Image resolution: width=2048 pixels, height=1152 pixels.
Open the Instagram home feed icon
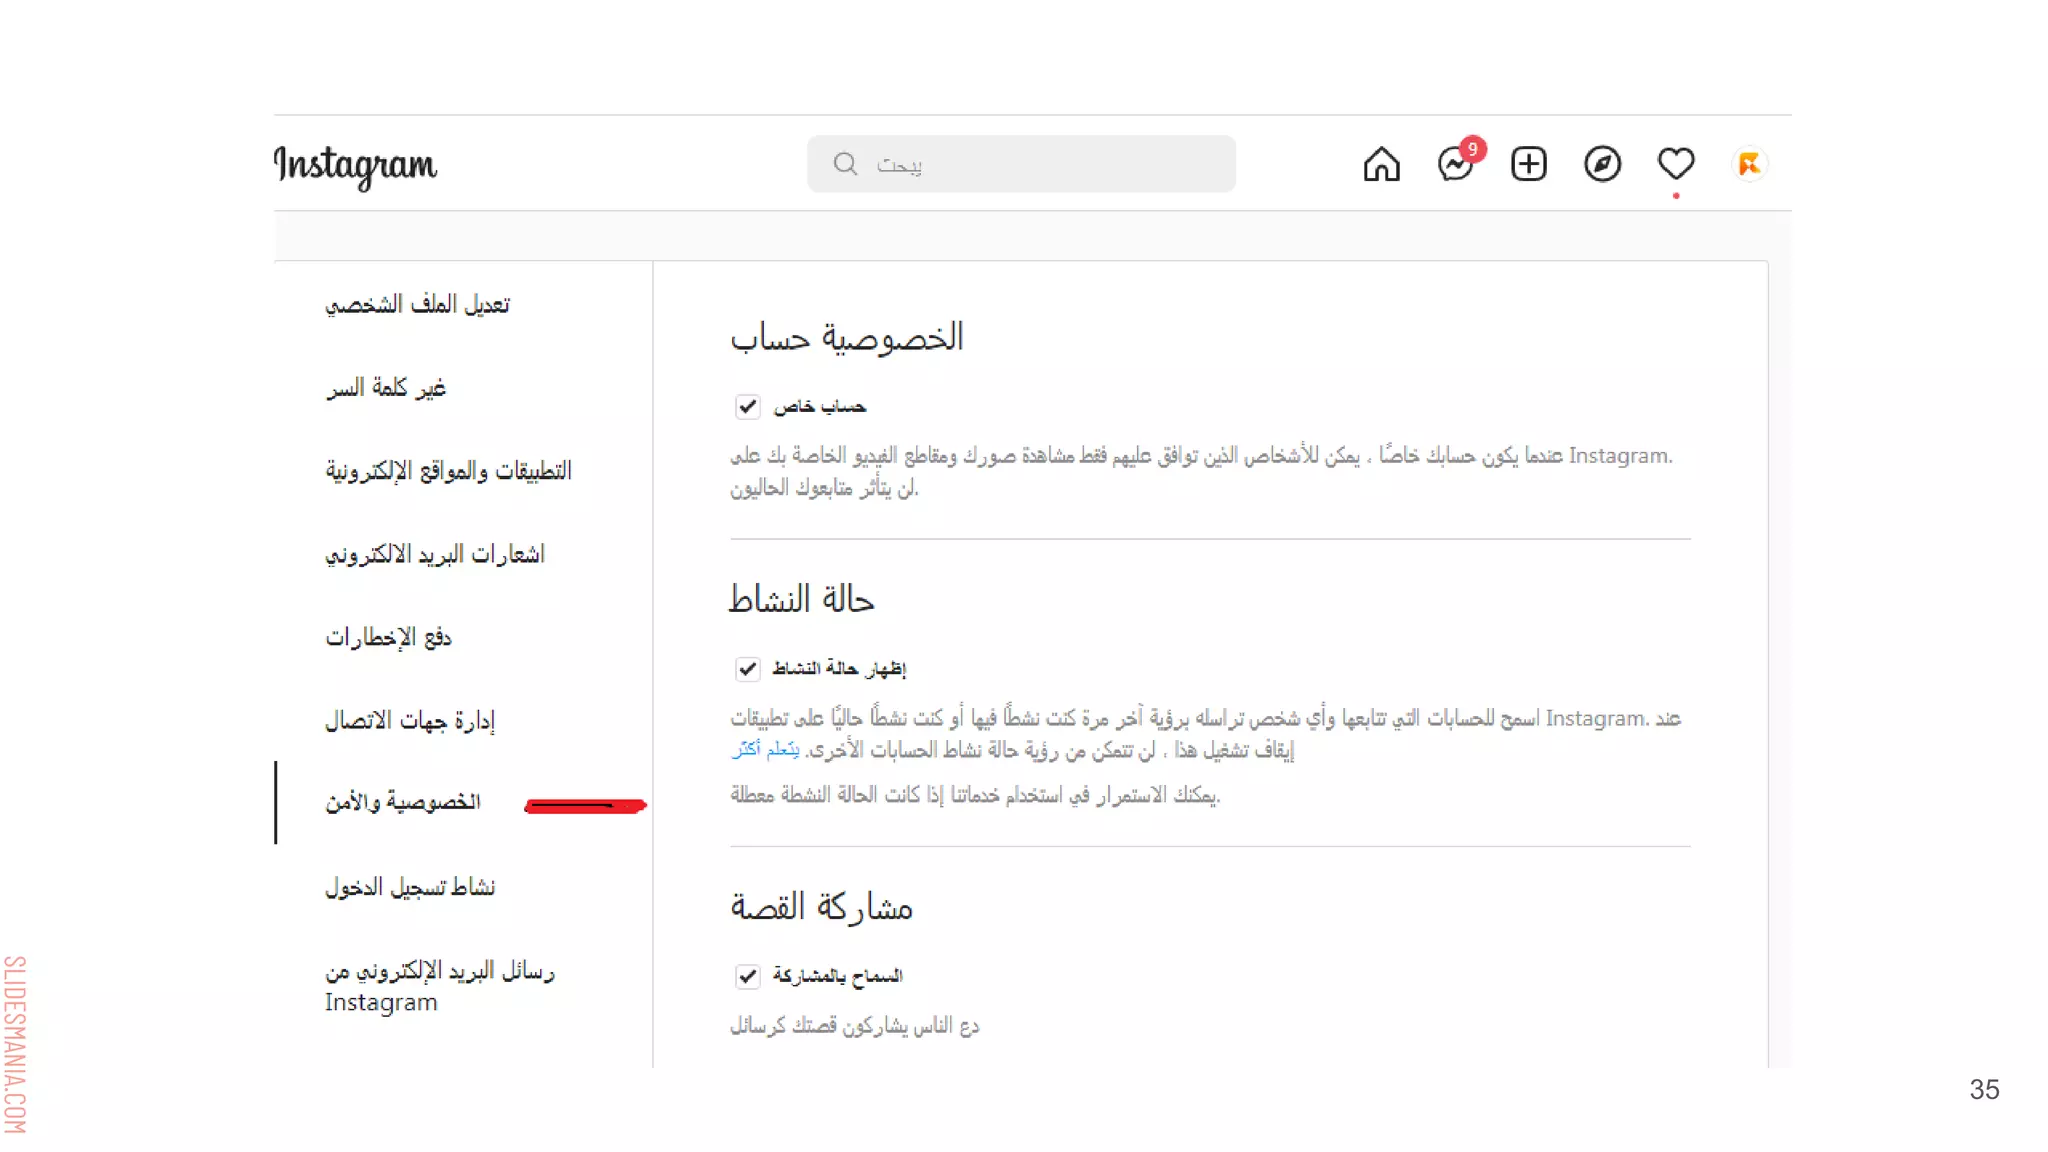1381,164
